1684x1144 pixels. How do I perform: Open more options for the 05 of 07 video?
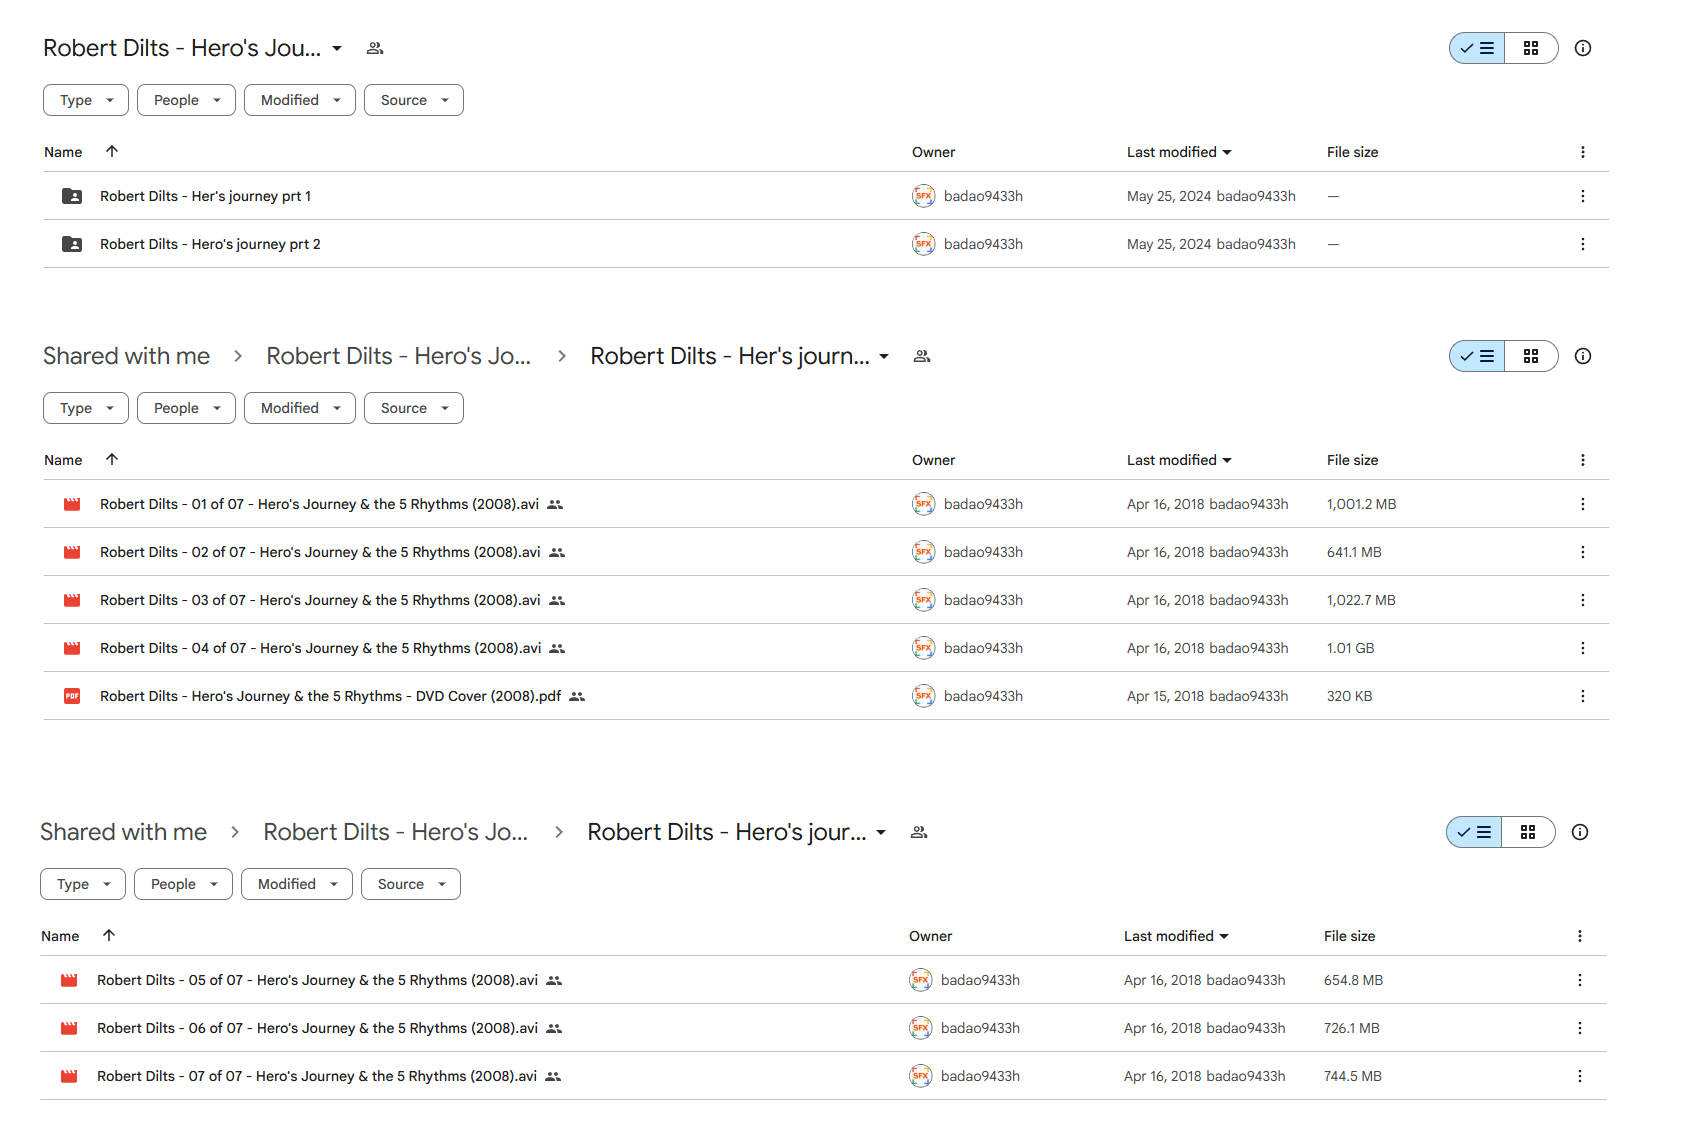(1580, 980)
